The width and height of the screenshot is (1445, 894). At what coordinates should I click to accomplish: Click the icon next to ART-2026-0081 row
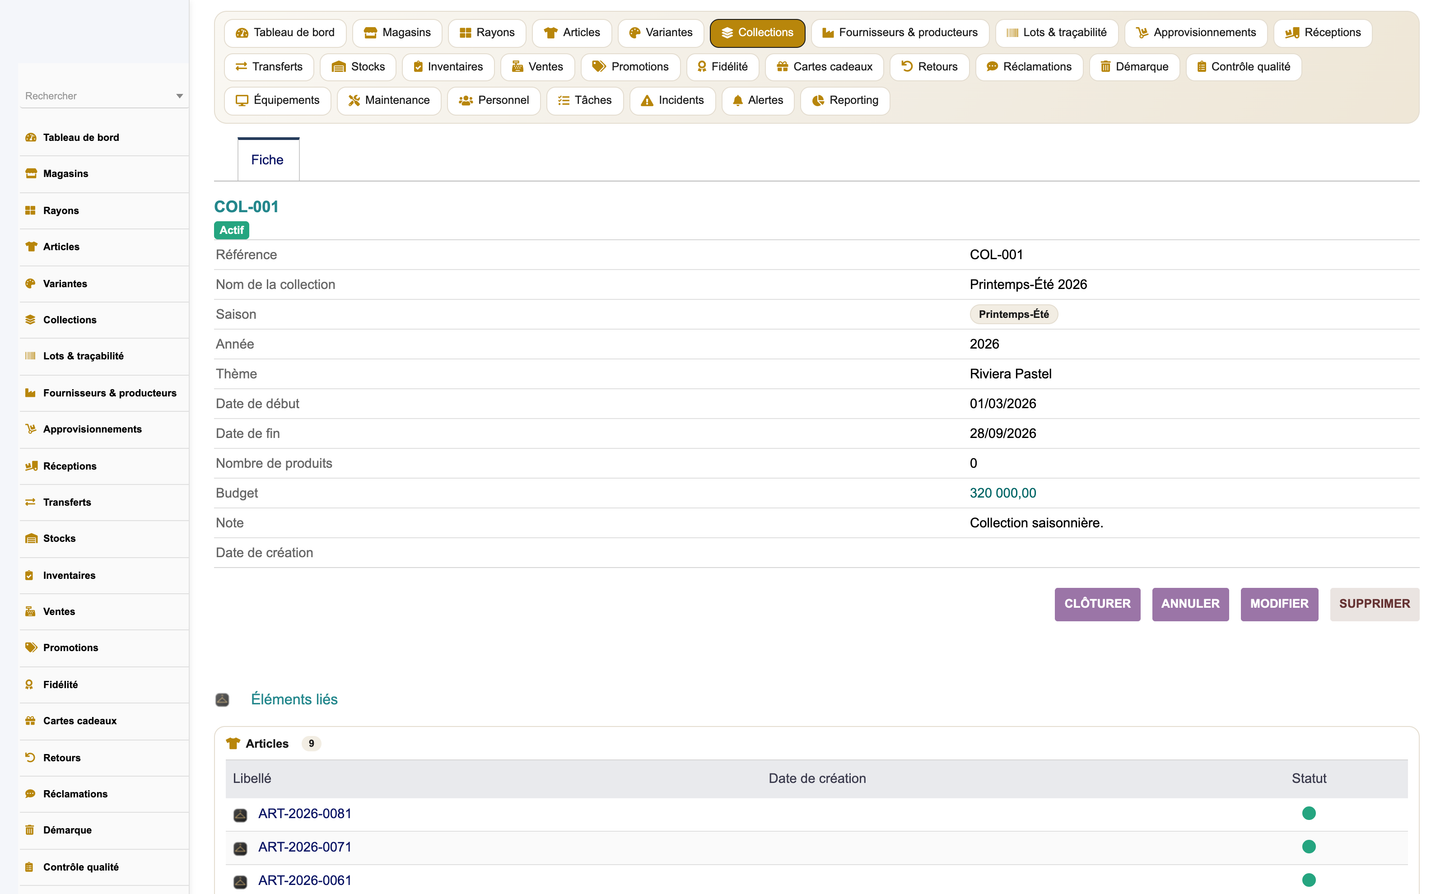[240, 815]
